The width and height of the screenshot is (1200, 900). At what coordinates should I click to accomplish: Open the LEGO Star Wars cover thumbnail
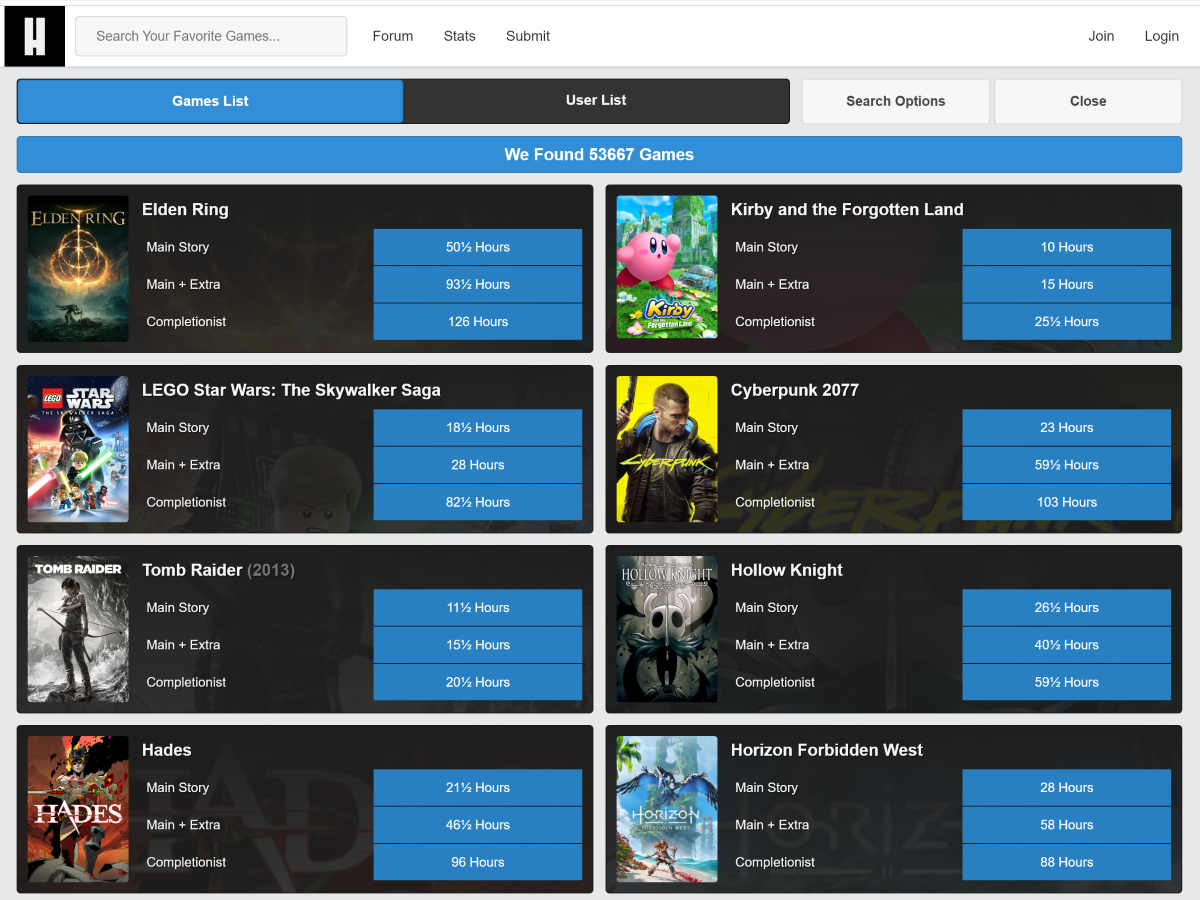[x=78, y=448]
